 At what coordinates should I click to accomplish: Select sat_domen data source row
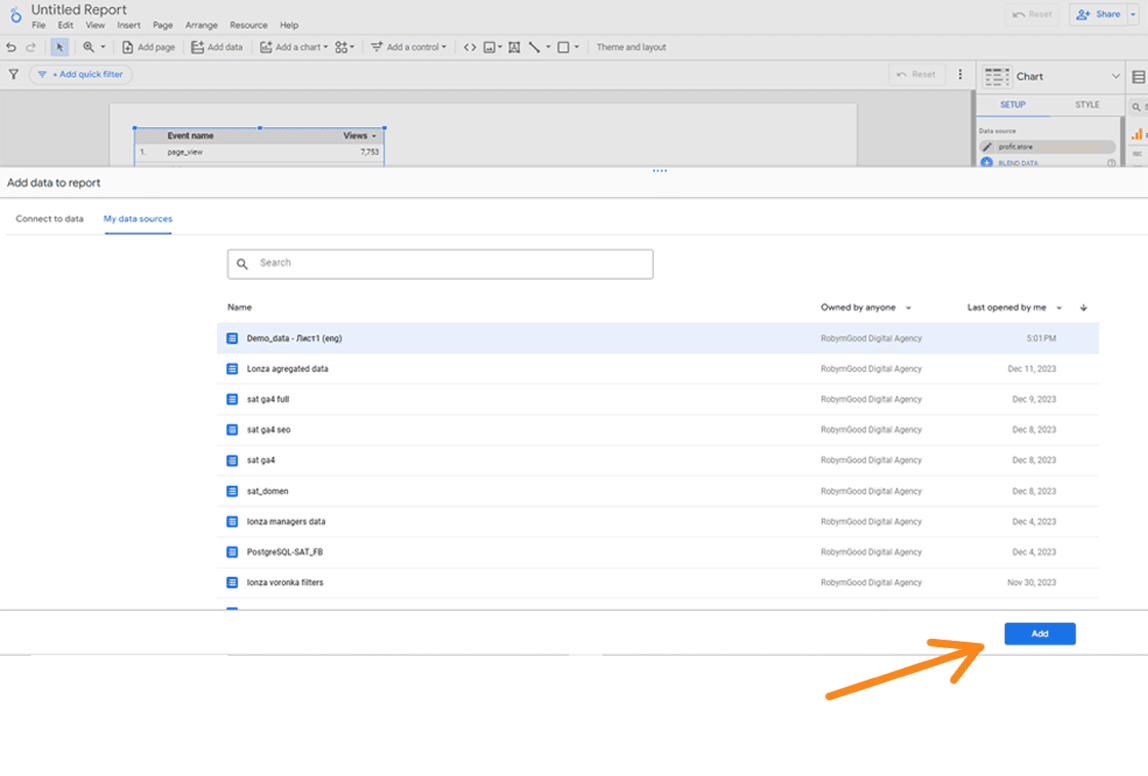coord(657,491)
